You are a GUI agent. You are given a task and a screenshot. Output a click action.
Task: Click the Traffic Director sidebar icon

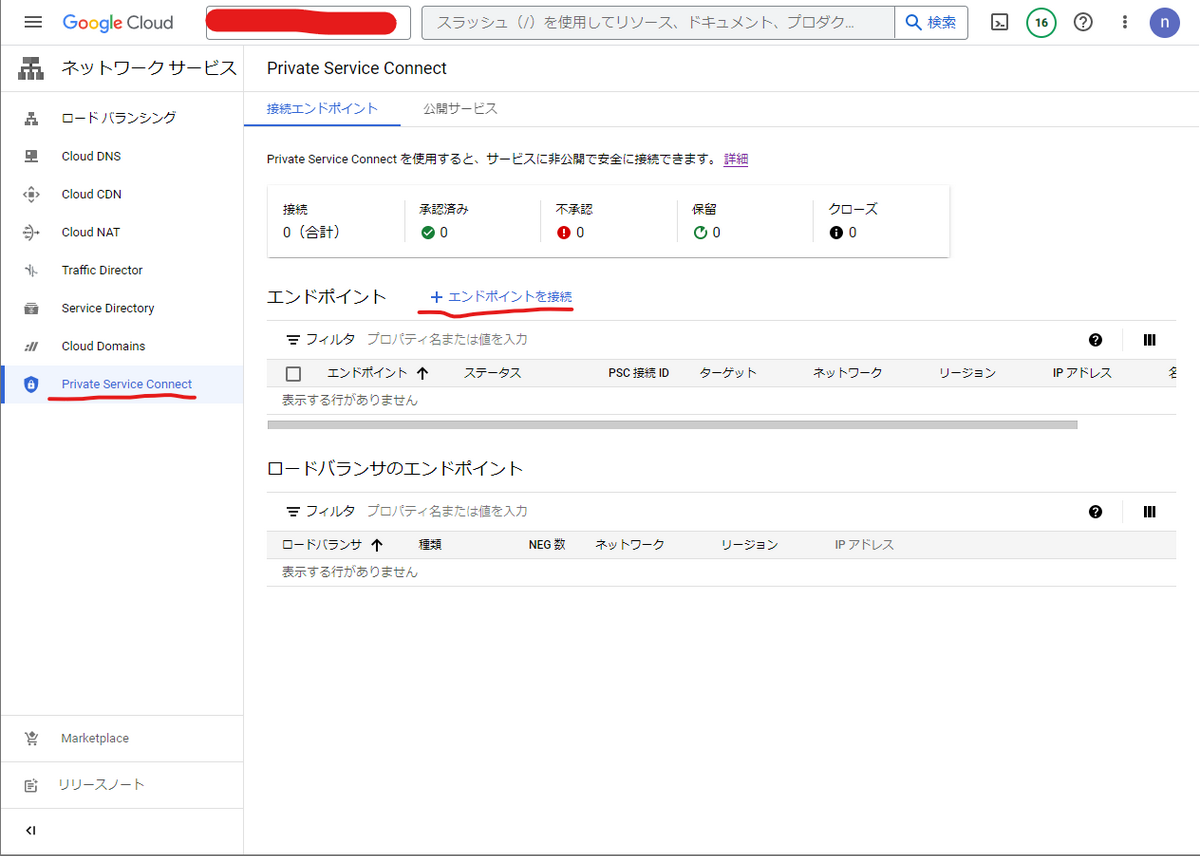click(31, 270)
